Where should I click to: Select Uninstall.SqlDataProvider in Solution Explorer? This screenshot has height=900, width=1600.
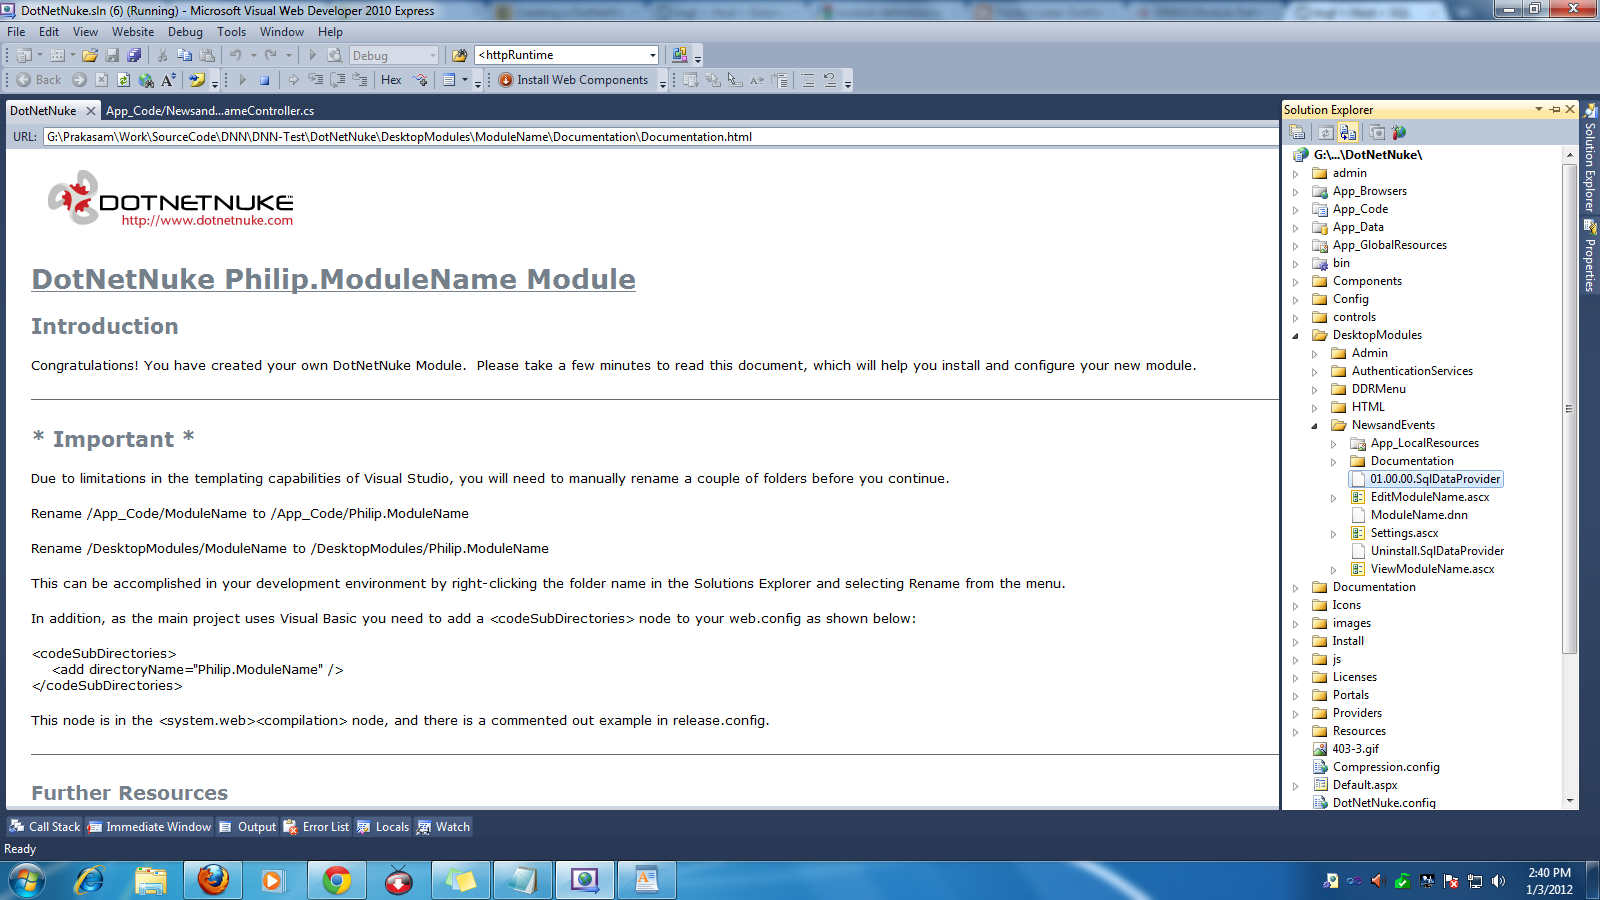pos(1436,551)
